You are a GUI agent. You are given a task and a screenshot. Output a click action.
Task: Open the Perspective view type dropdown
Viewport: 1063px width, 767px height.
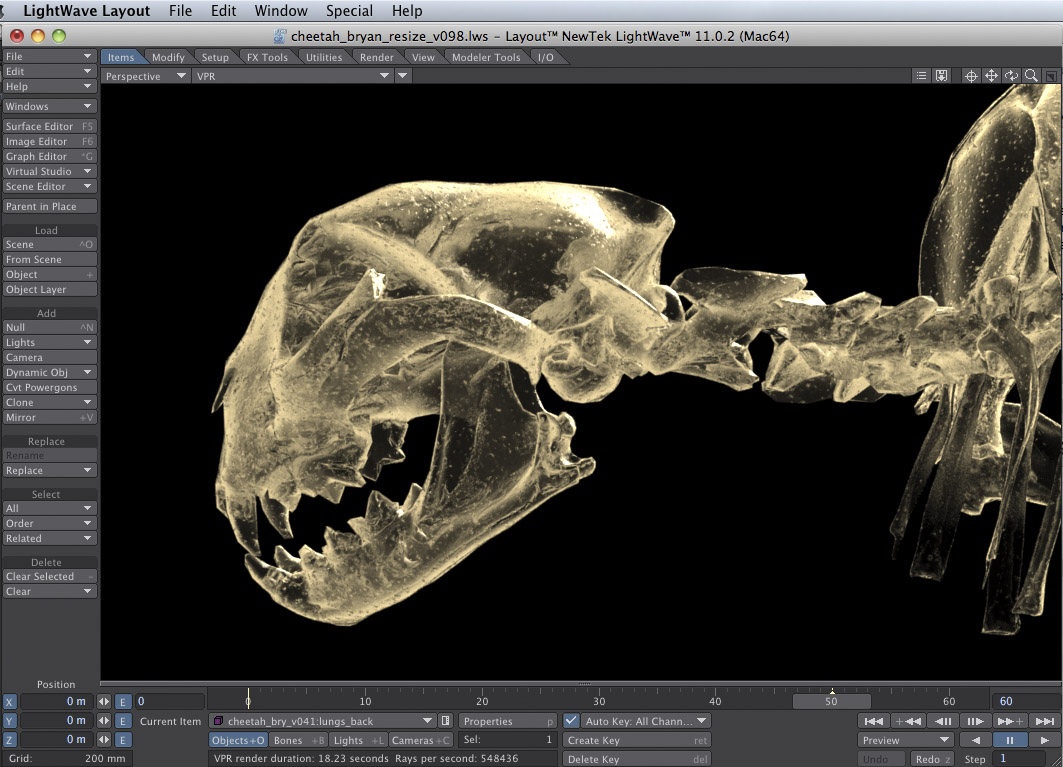tap(146, 76)
